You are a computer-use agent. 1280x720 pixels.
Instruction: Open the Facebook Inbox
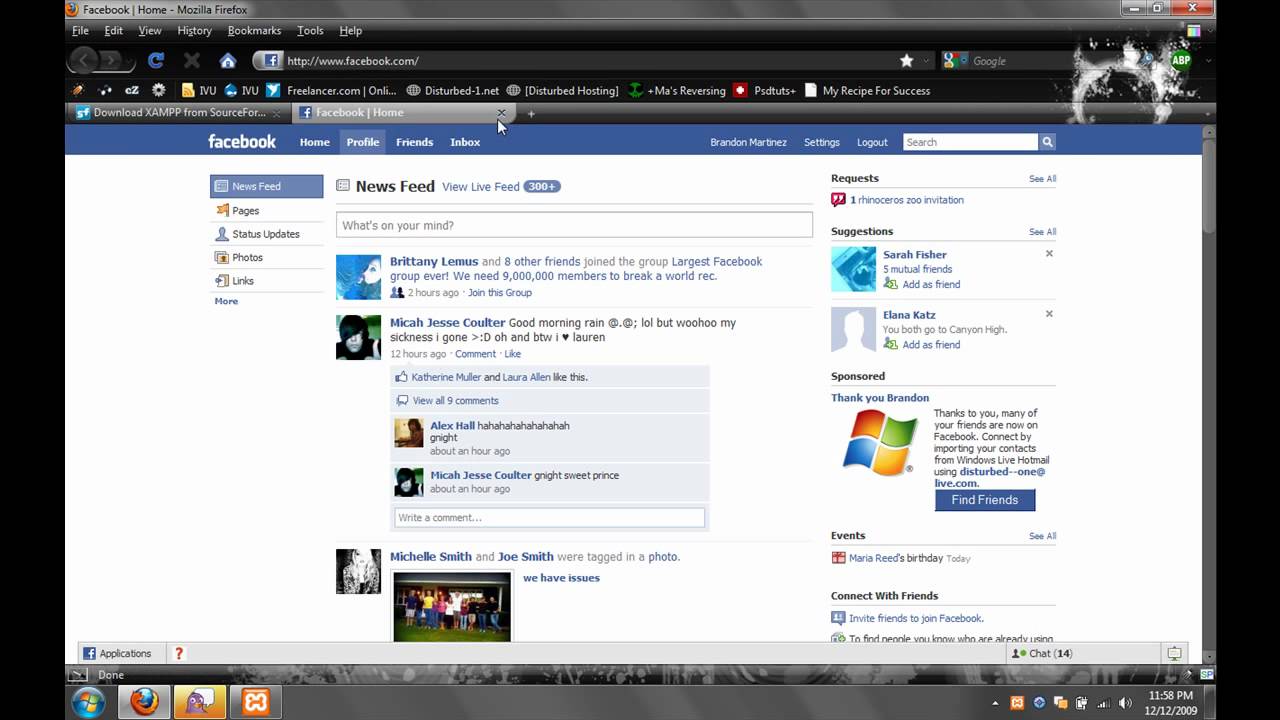pos(465,142)
